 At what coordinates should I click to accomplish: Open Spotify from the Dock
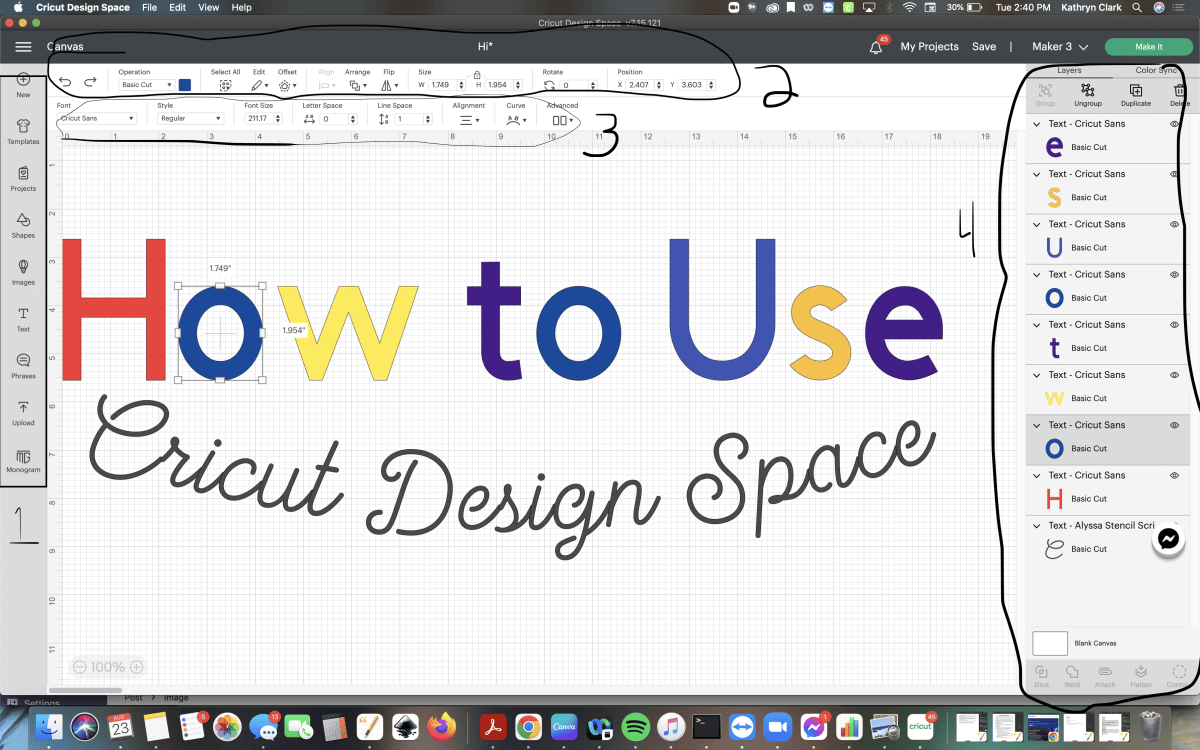click(634, 726)
